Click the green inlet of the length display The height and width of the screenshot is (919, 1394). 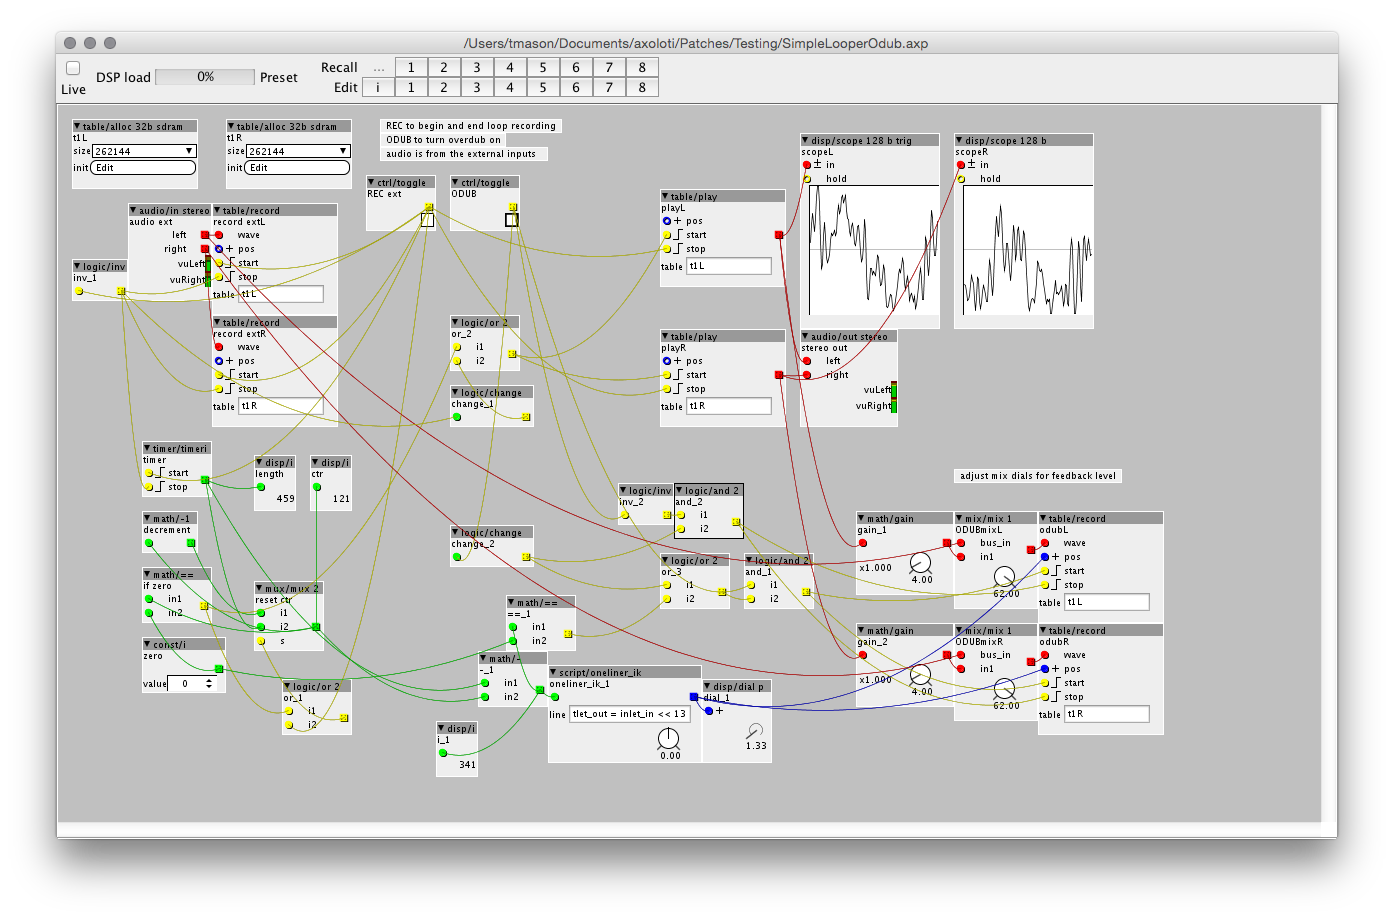pyautogui.click(x=261, y=487)
